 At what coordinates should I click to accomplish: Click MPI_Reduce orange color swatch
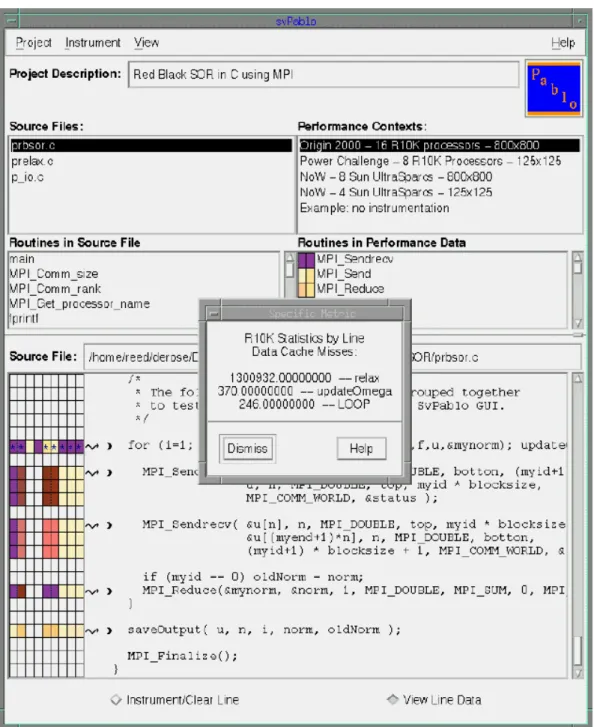(306, 289)
